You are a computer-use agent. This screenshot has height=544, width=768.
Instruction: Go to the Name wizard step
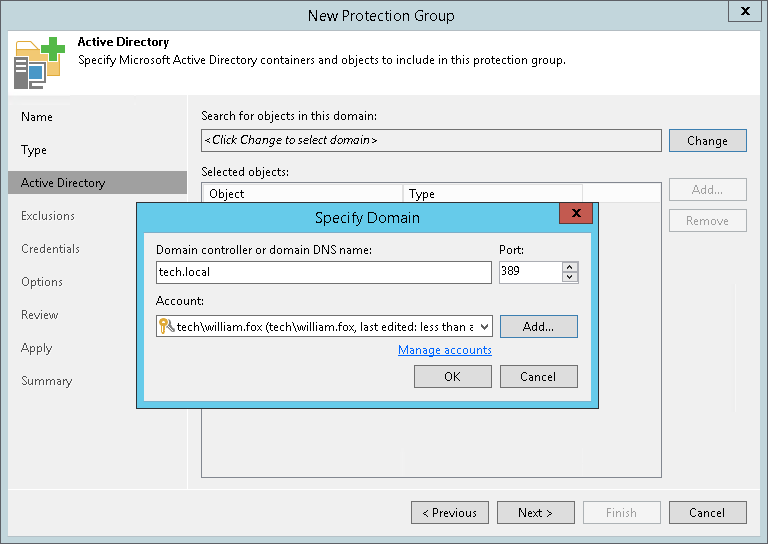[x=37, y=117]
